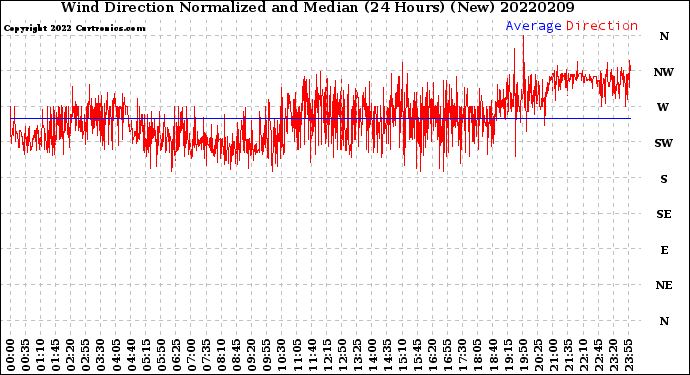The width and height of the screenshot is (690, 375).
Task: Click the 09:55 time axis label
Action: [267, 355]
